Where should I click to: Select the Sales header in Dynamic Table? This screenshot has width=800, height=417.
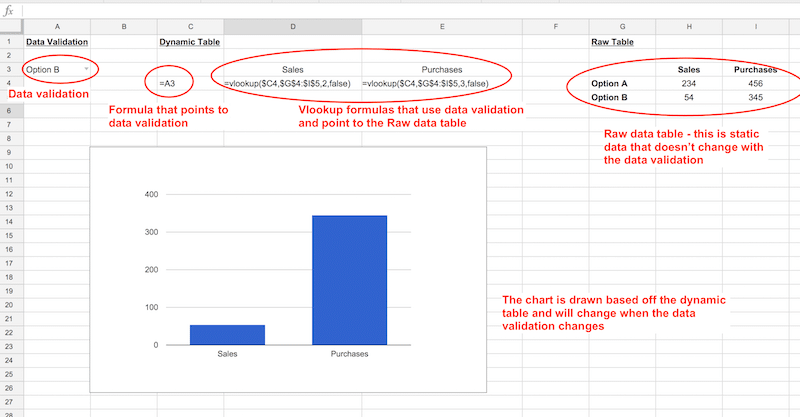click(293, 69)
